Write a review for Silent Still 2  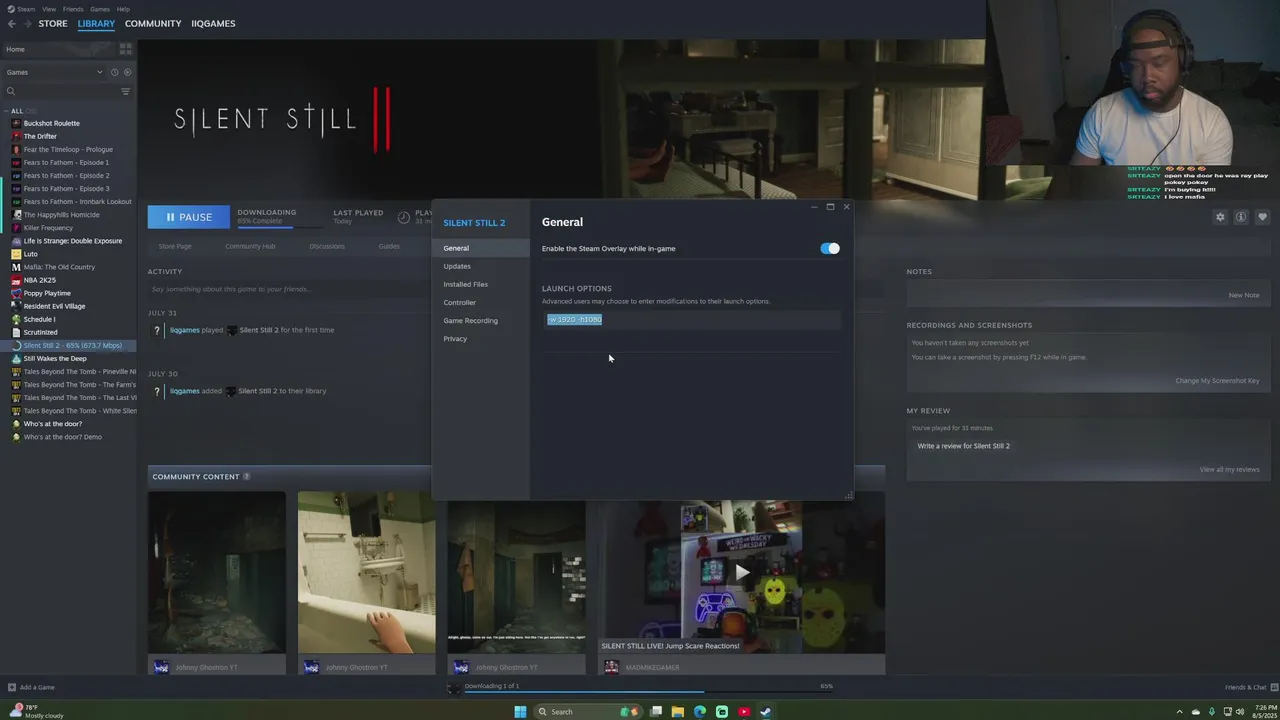pos(964,446)
